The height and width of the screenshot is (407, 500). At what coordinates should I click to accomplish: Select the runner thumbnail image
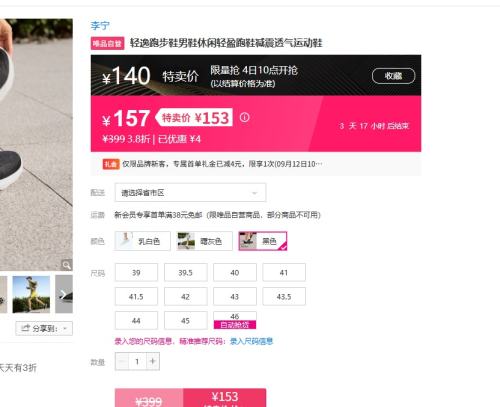coord(31,294)
